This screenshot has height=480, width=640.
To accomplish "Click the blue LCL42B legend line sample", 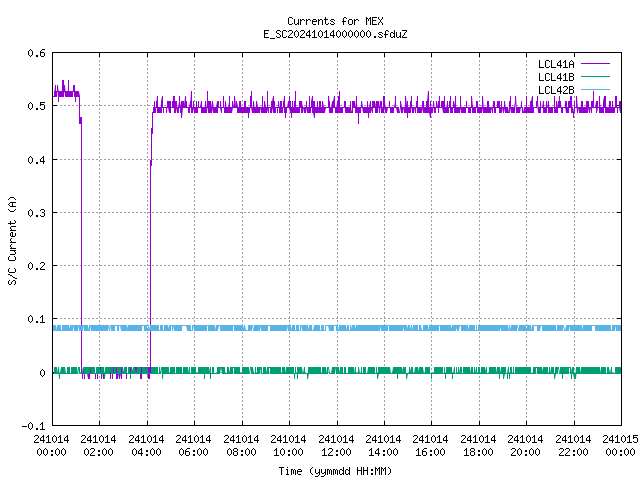I will 595,90.
